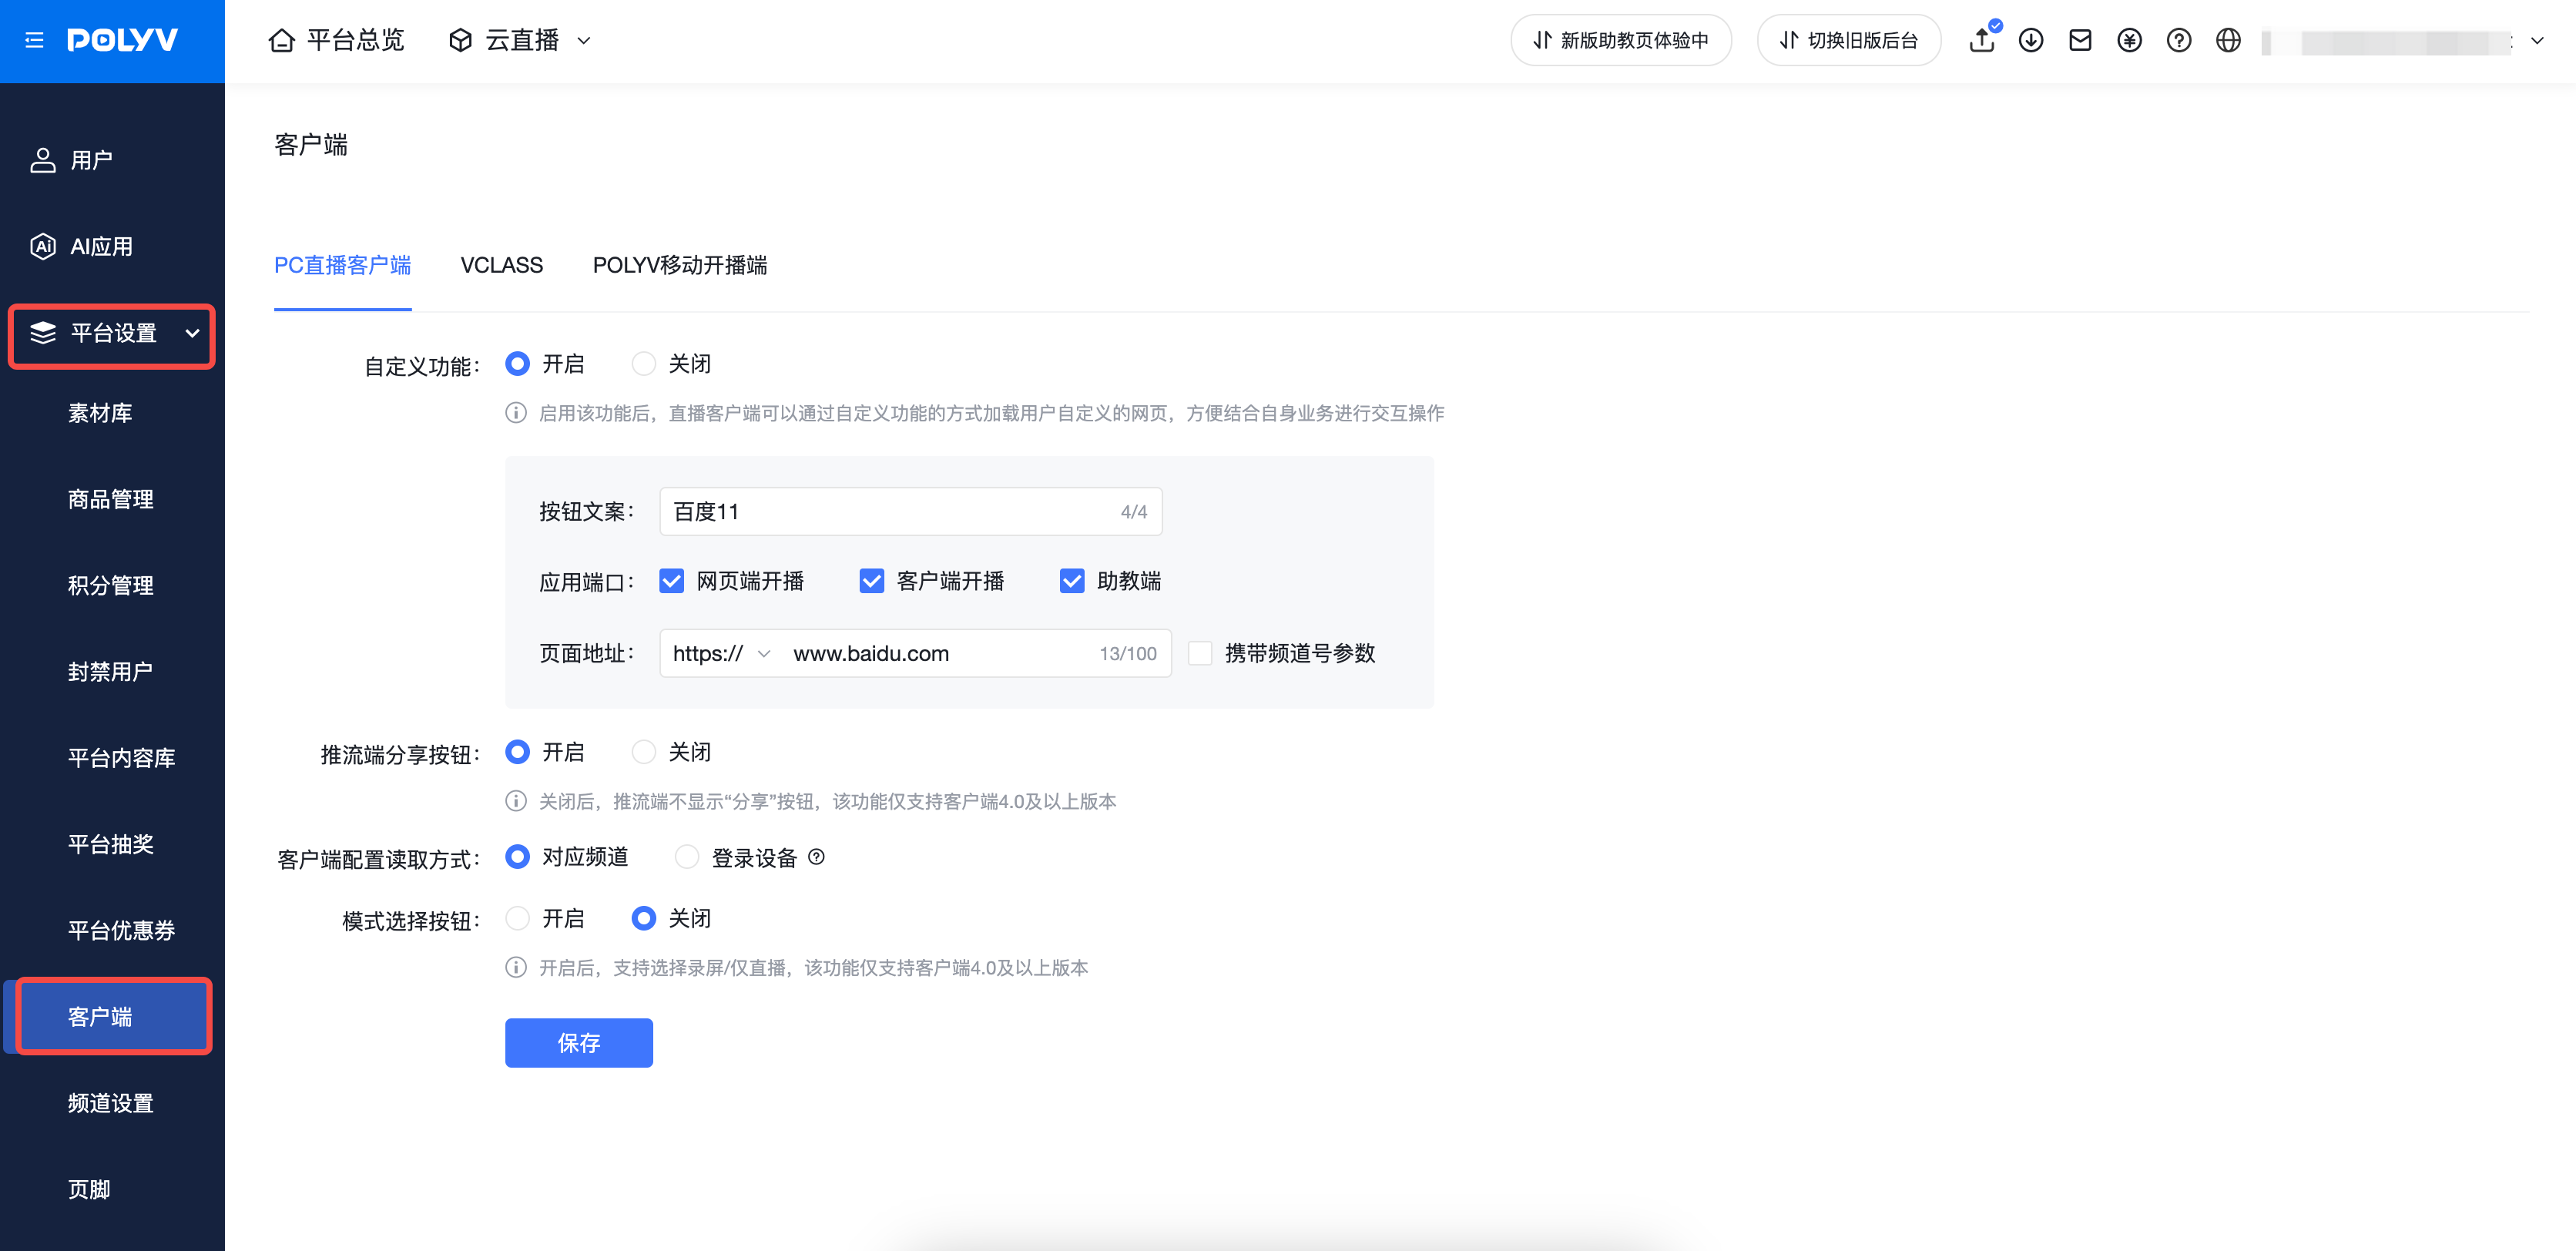Toggle the 客户端开播 checkbox
Image resolution: width=2576 pixels, height=1251 pixels.
point(871,581)
